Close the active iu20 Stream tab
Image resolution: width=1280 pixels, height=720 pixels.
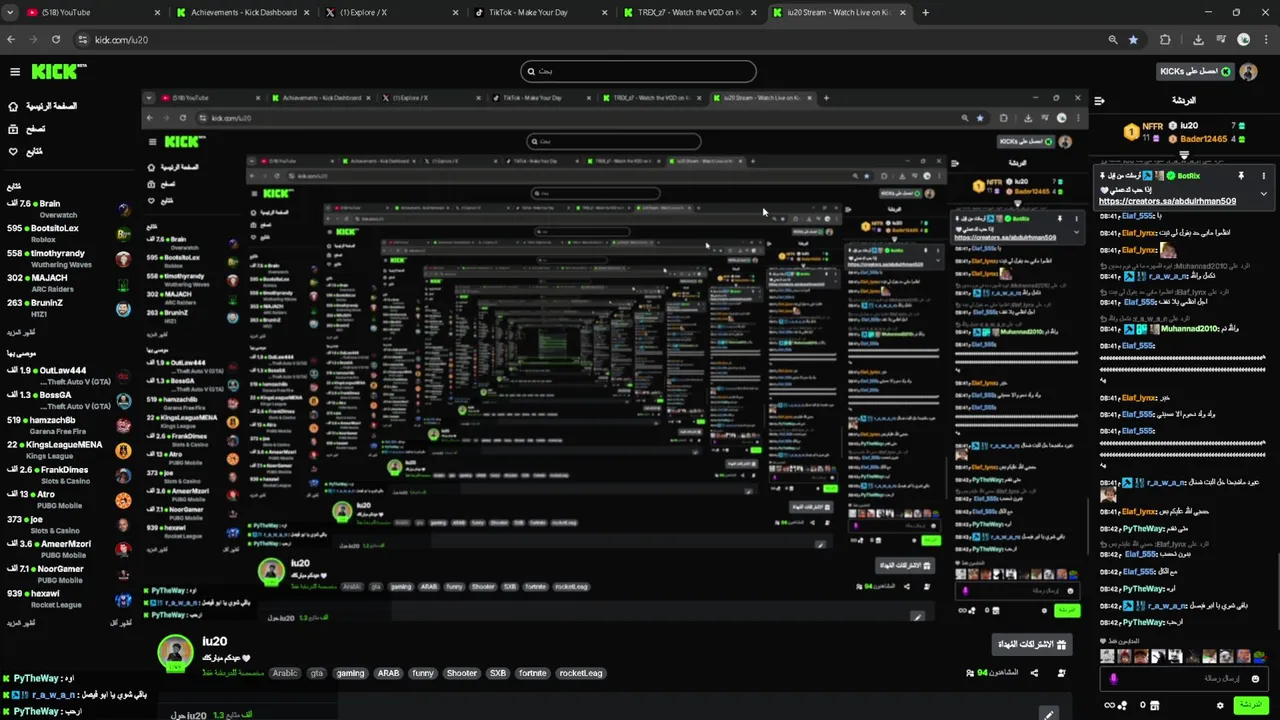pos(904,12)
